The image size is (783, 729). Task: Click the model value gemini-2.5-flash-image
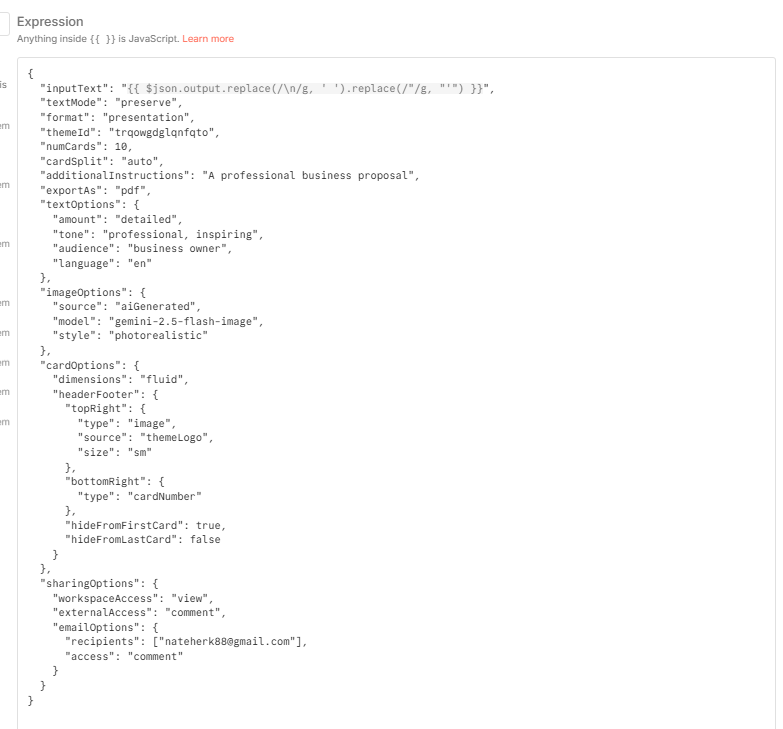183,322
